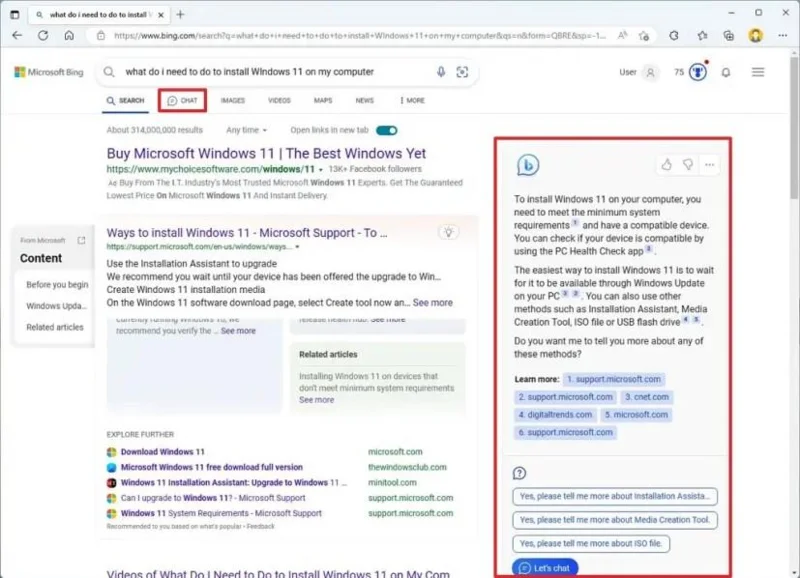Open Learn more source 5 microsoft.com

tap(636, 415)
